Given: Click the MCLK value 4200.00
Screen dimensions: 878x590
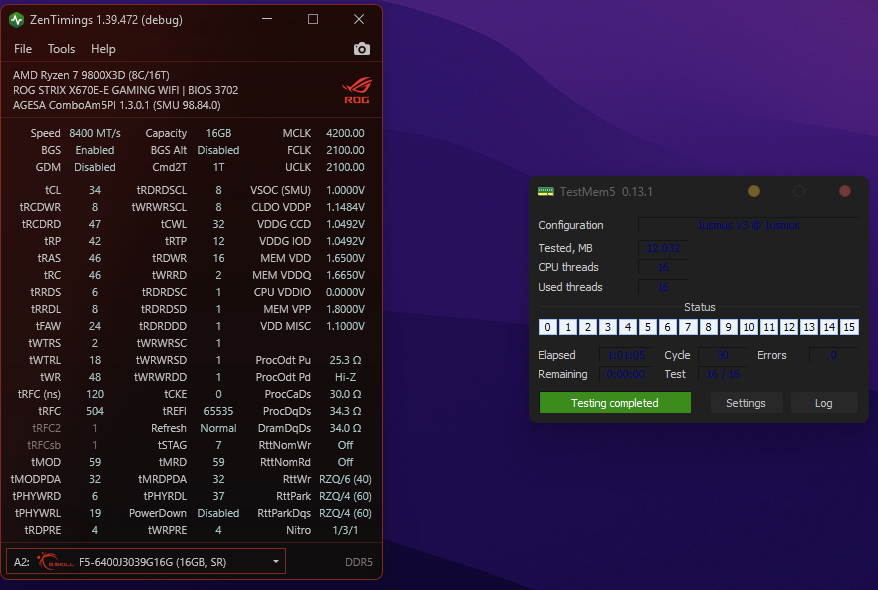Looking at the screenshot, I should (x=345, y=133).
